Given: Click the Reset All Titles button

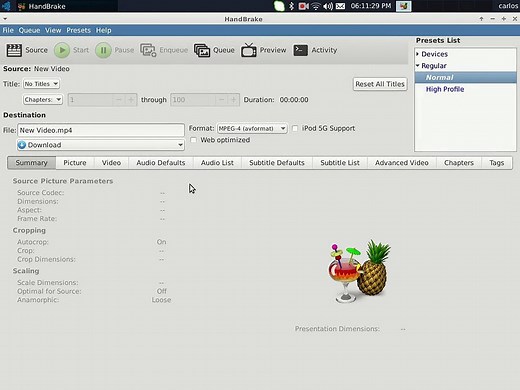Looking at the screenshot, I should pos(380,84).
